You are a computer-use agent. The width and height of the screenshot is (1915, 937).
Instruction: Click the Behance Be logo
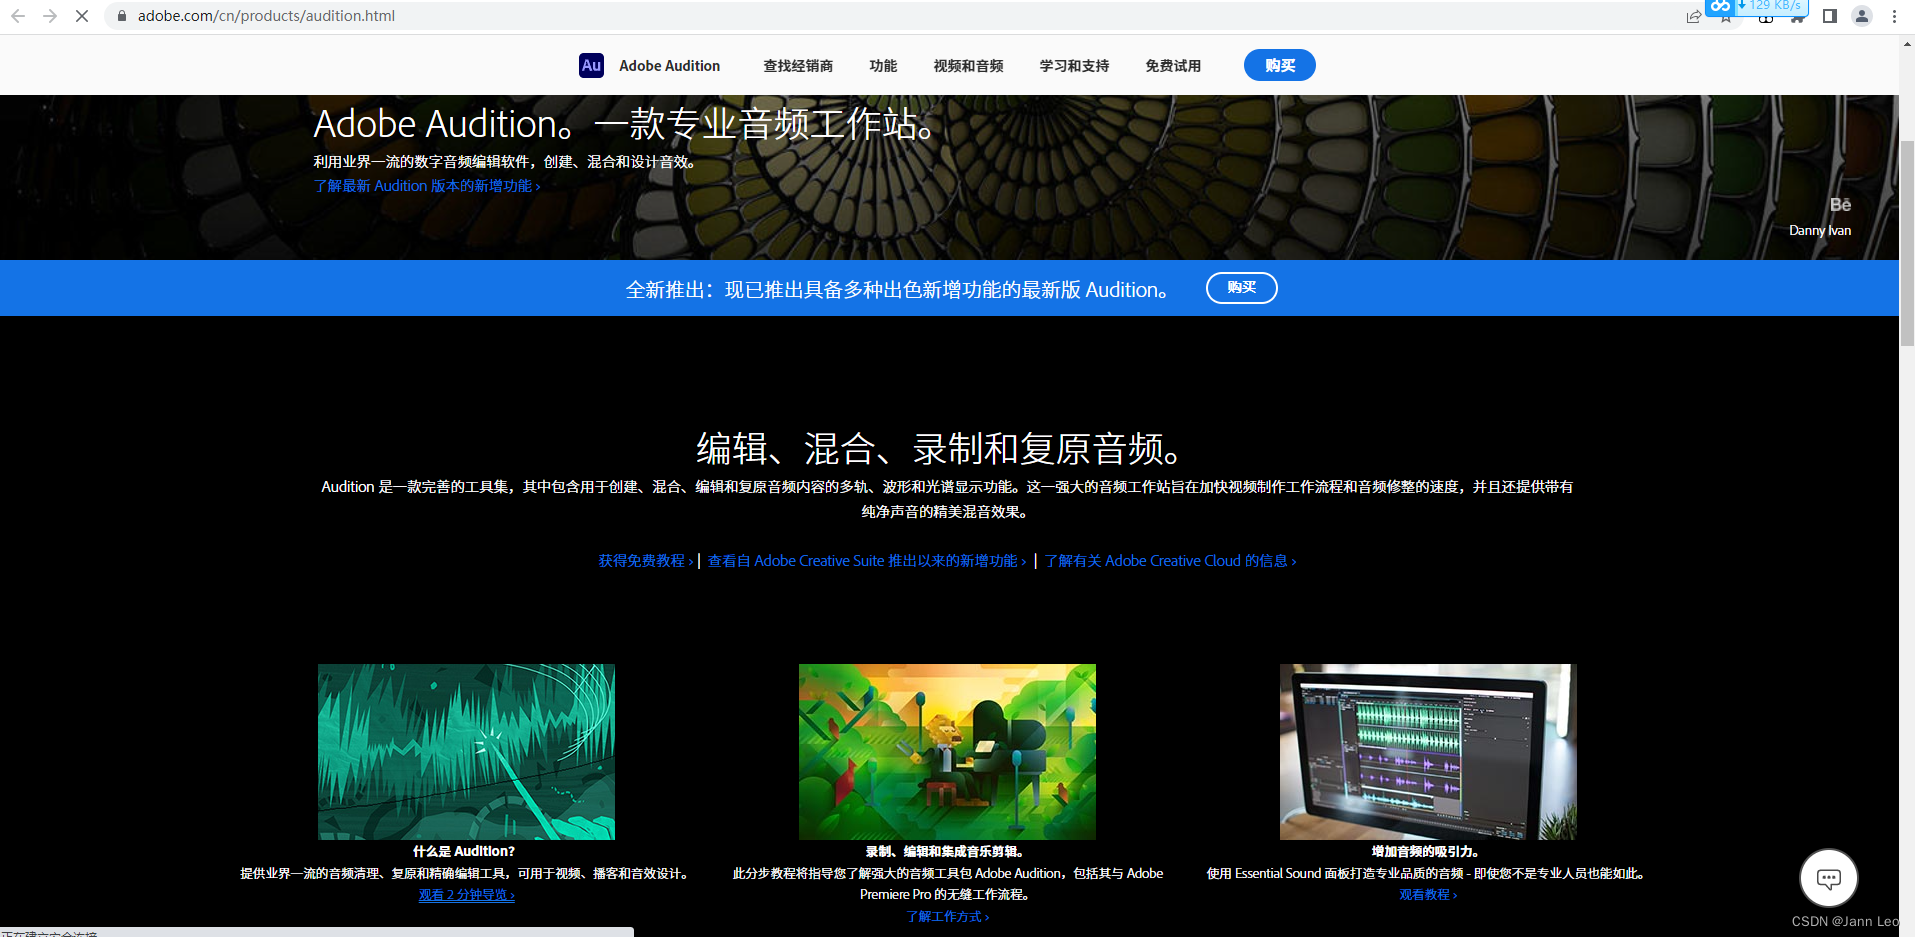1840,205
